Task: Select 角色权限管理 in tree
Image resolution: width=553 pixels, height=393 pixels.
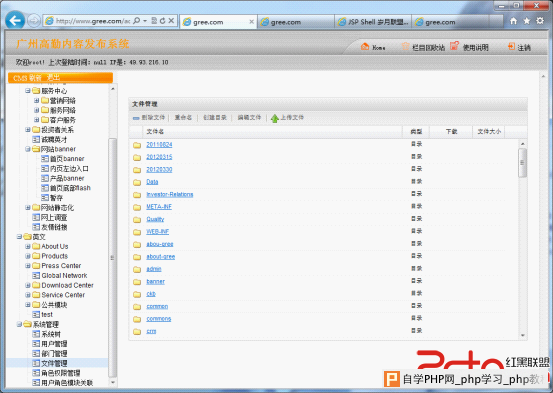Action: point(61,373)
